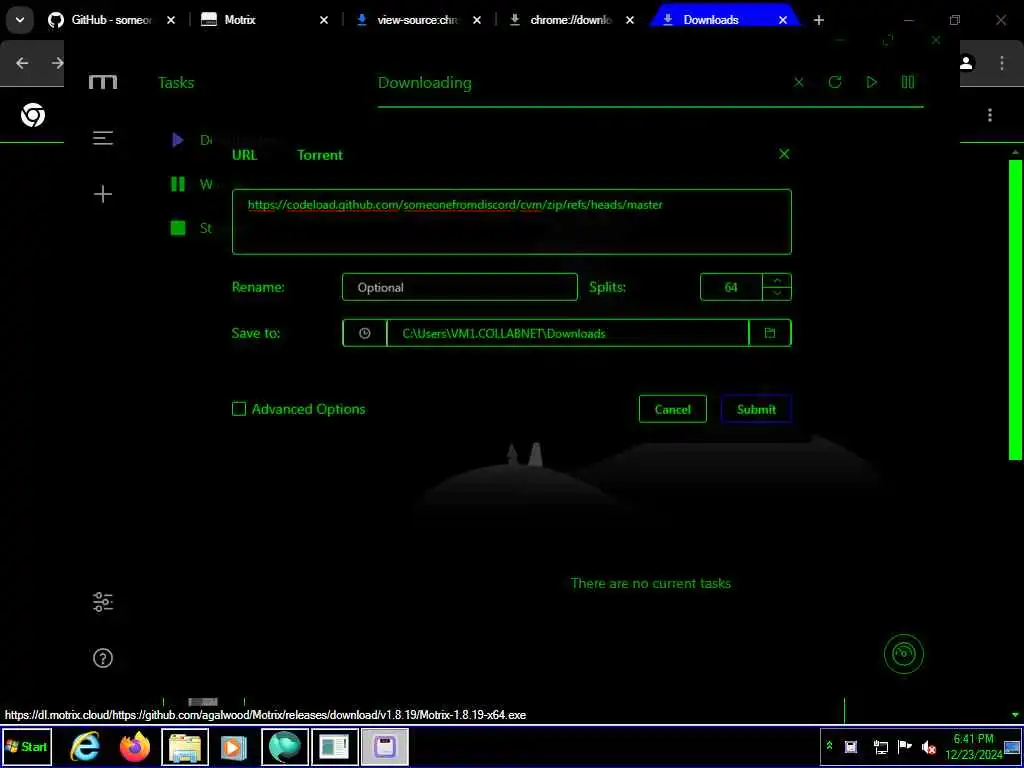This screenshot has height=768, width=1024.
Task: Click the Chrome back arrow
Action: [22, 63]
